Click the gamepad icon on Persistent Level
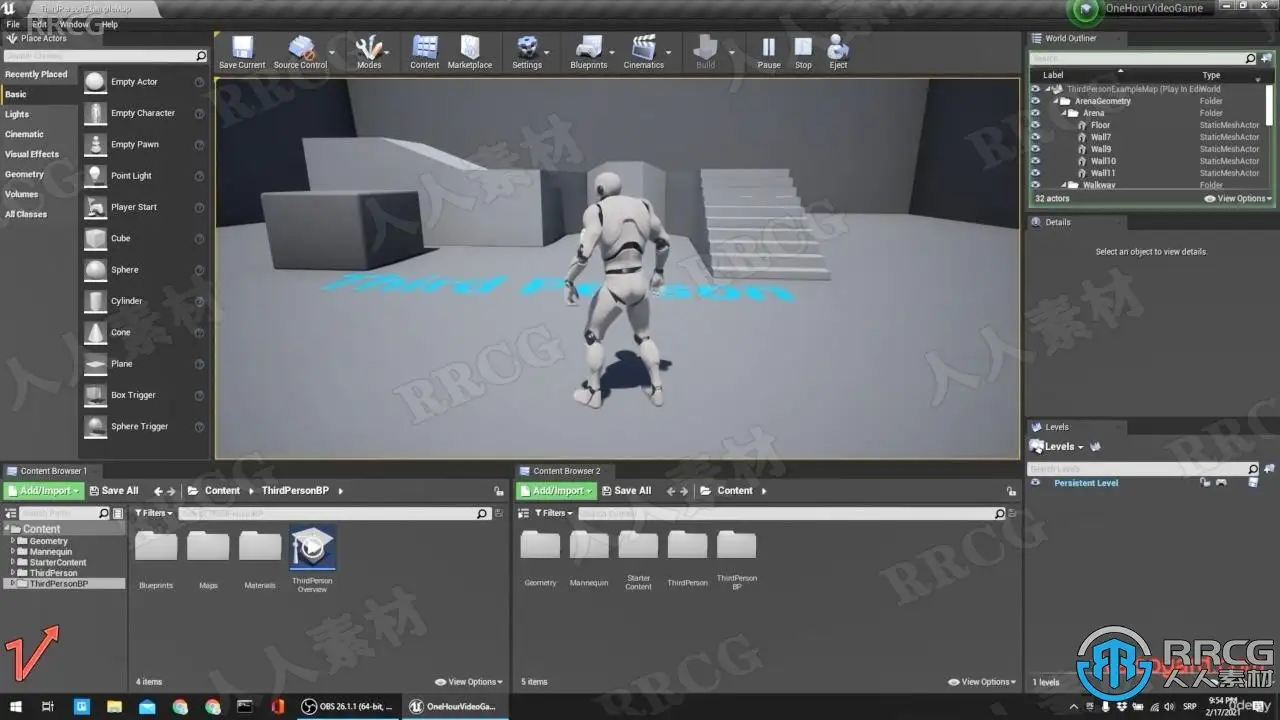The height and width of the screenshot is (720, 1280). tap(1221, 482)
